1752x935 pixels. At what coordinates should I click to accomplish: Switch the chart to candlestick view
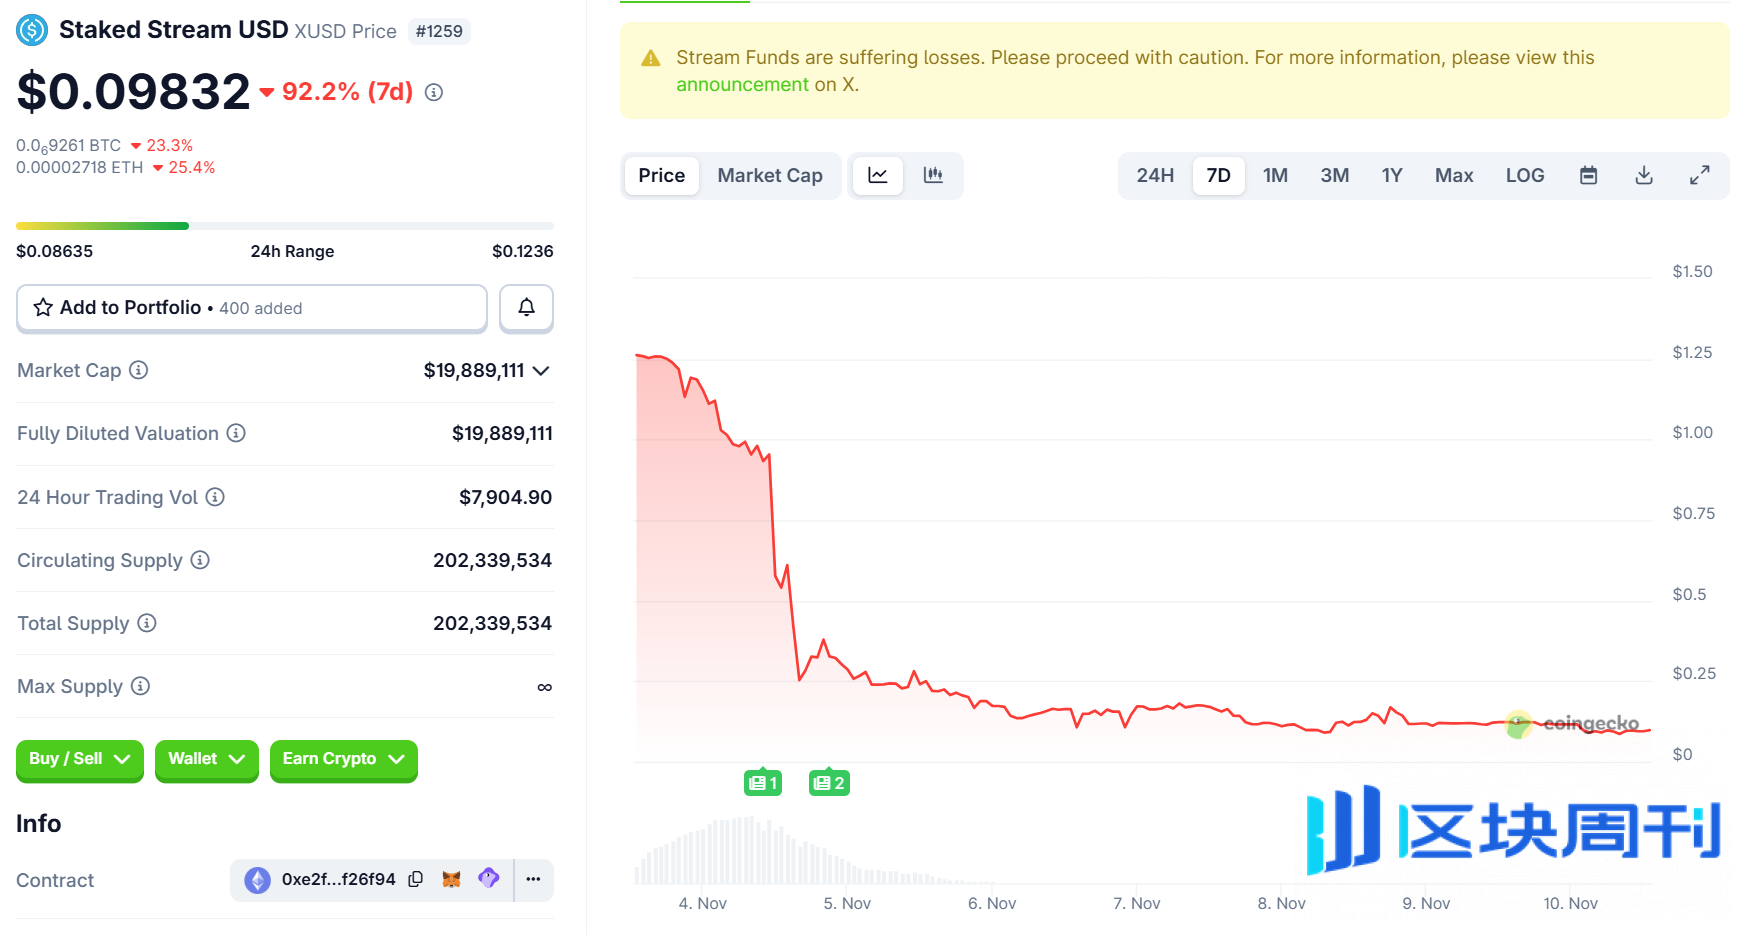(x=934, y=175)
